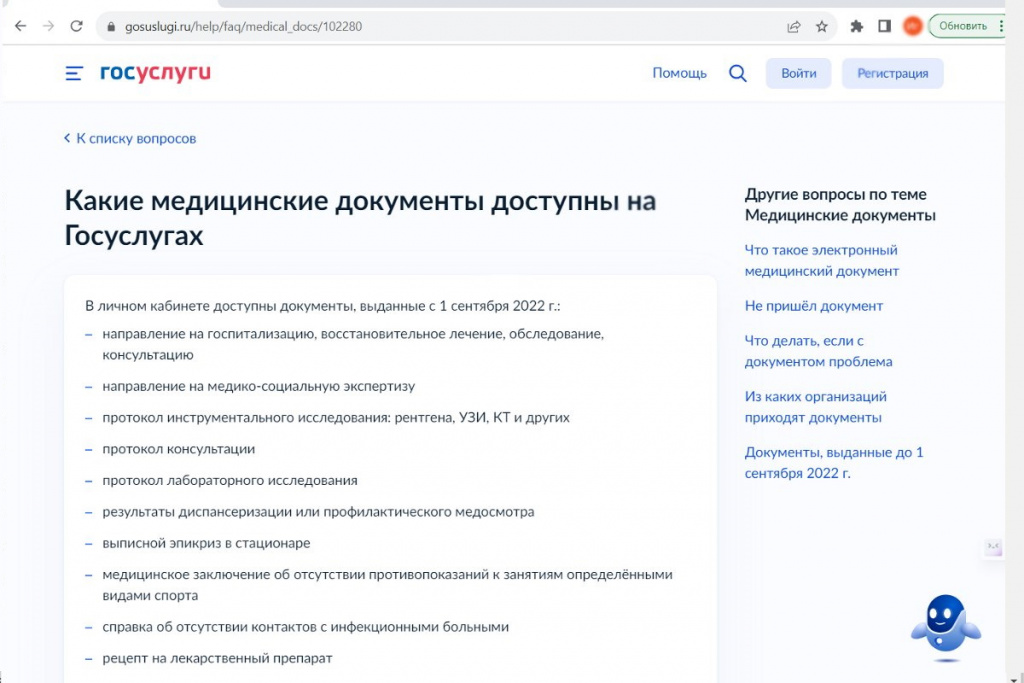
Task: Click the Помощь menu item
Action: 679,73
